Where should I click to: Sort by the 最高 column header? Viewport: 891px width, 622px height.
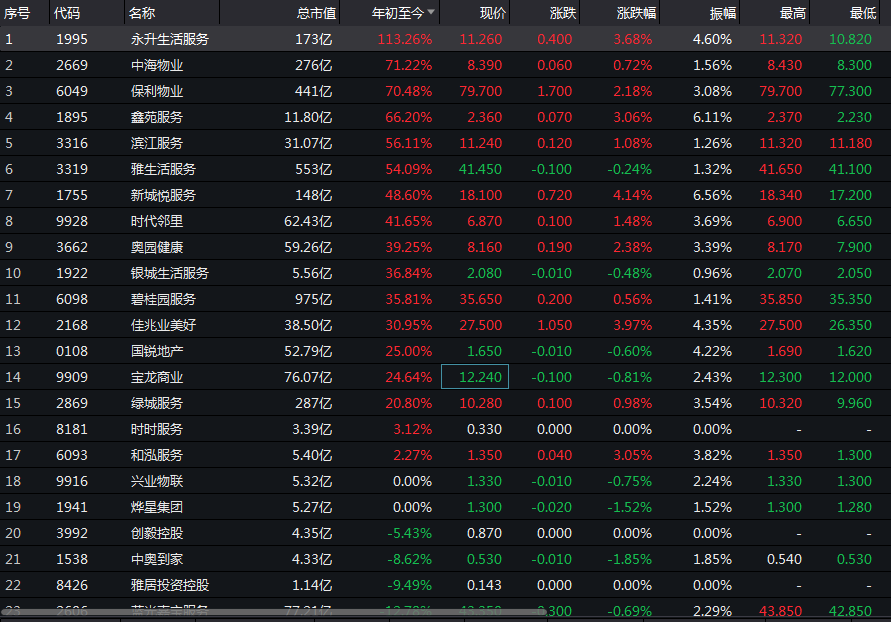click(793, 13)
